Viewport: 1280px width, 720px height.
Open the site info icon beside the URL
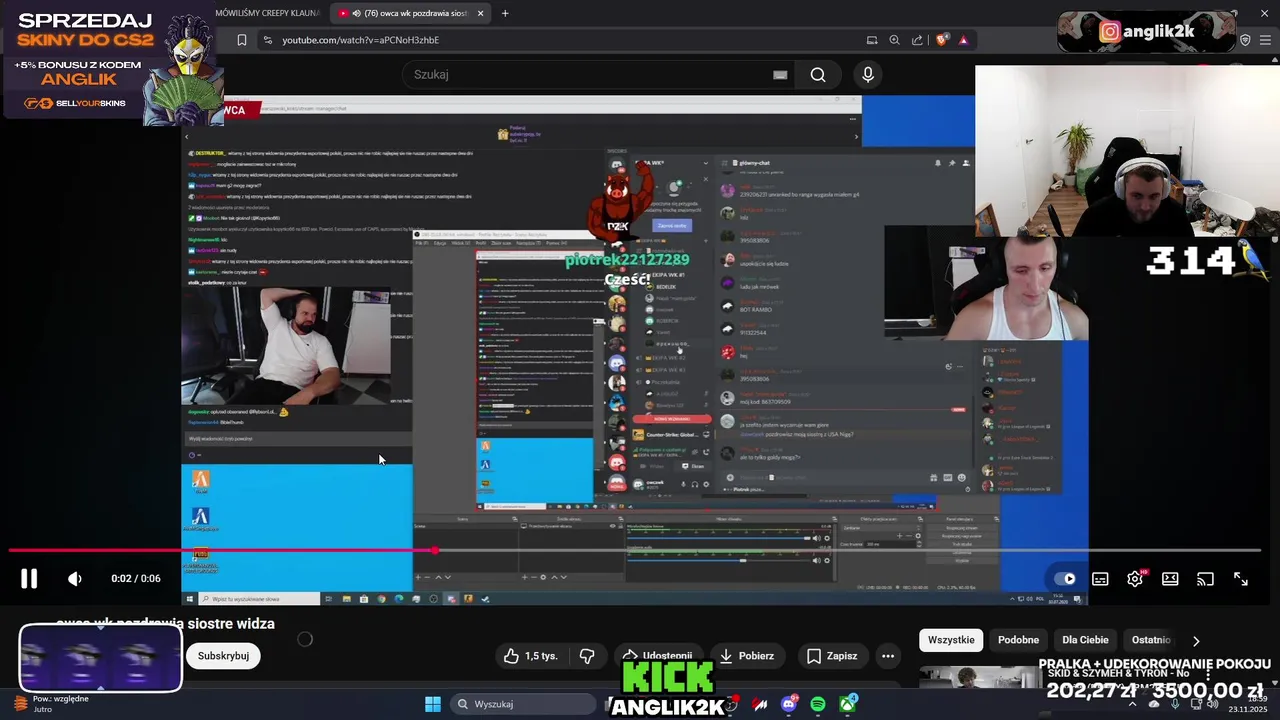pyautogui.click(x=267, y=40)
